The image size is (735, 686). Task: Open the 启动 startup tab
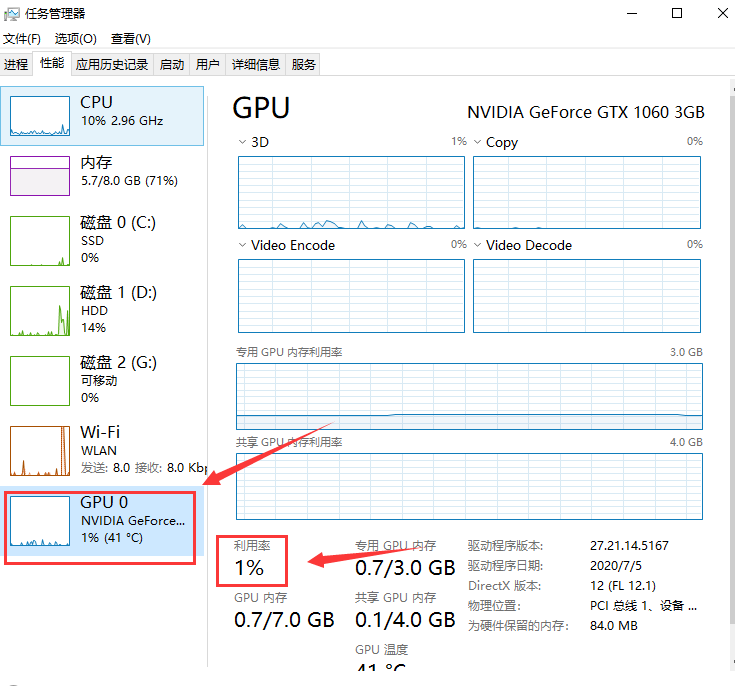pyautogui.click(x=172, y=65)
